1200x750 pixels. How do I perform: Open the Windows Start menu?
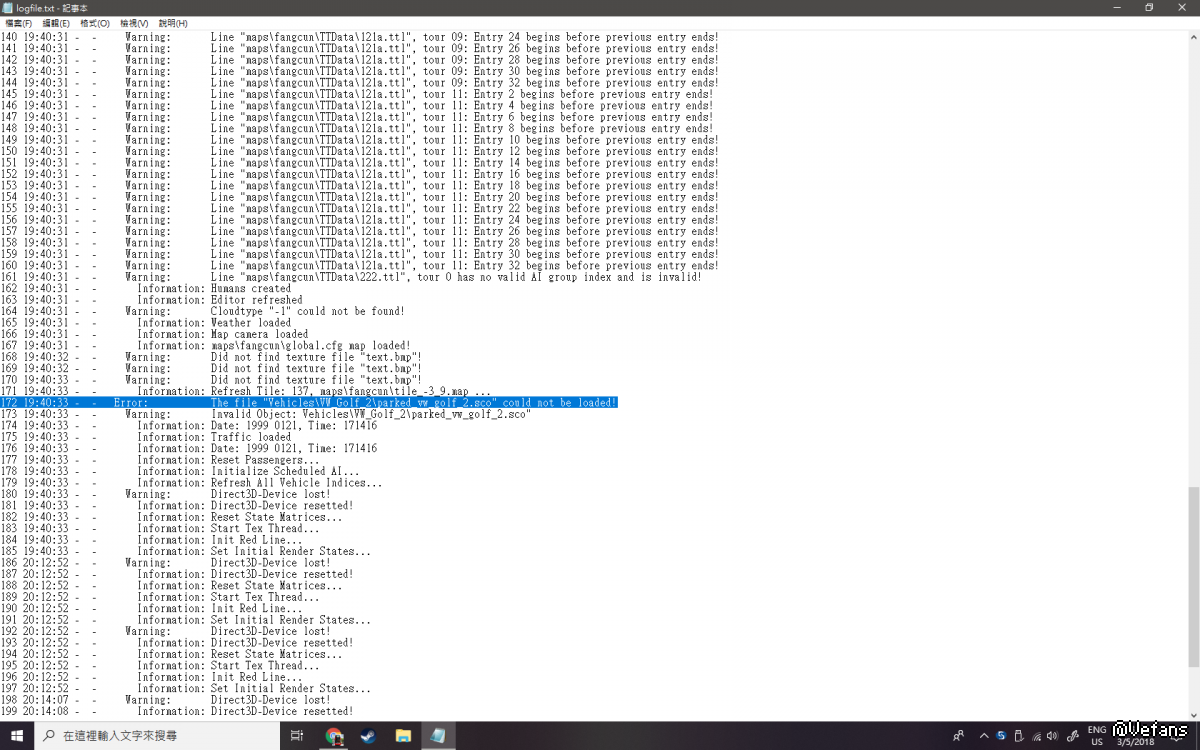16,735
